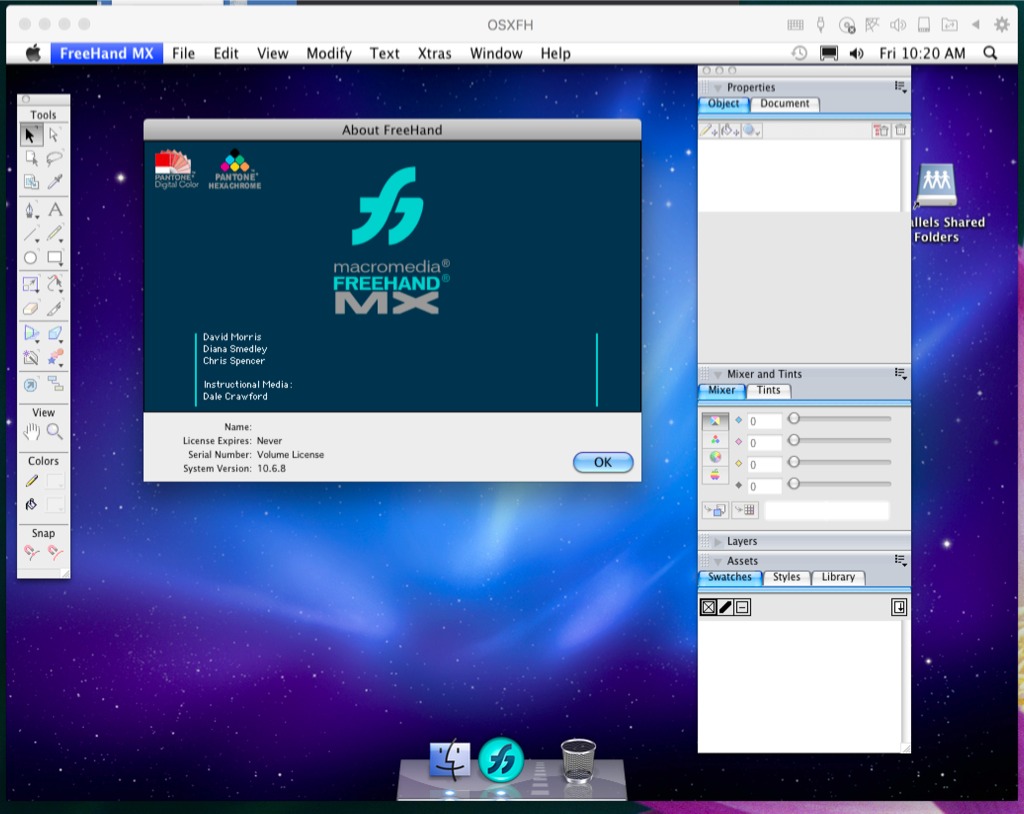Click the yellow value input field
Viewport: 1024px width, 814px height.
pyautogui.click(x=764, y=464)
